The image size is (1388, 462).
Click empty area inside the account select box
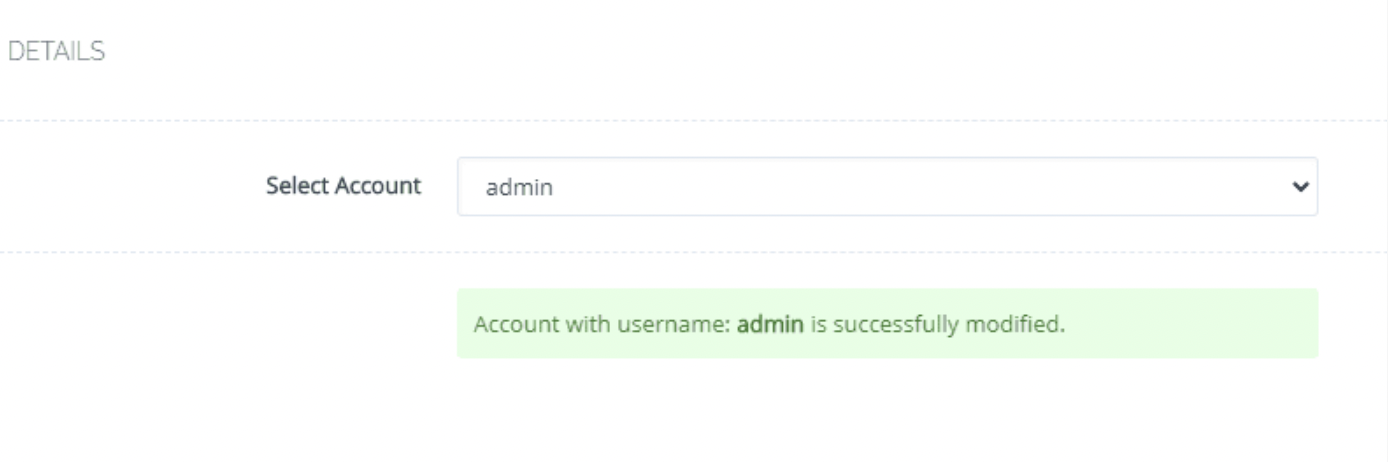tap(900, 186)
